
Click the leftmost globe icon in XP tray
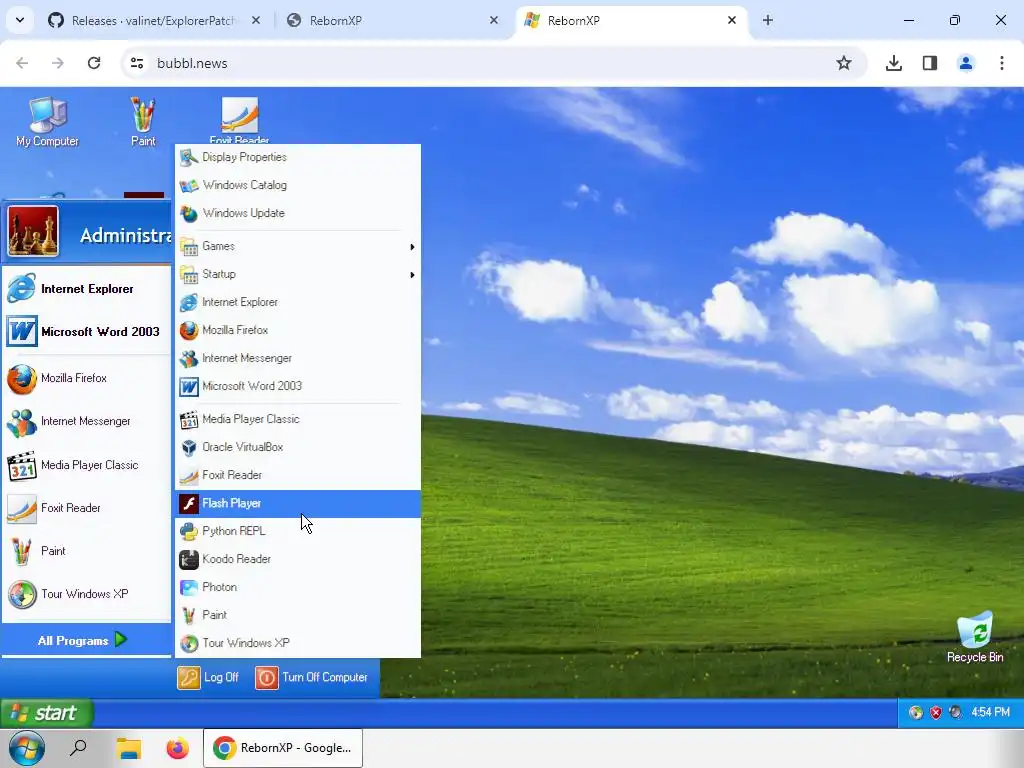point(916,712)
